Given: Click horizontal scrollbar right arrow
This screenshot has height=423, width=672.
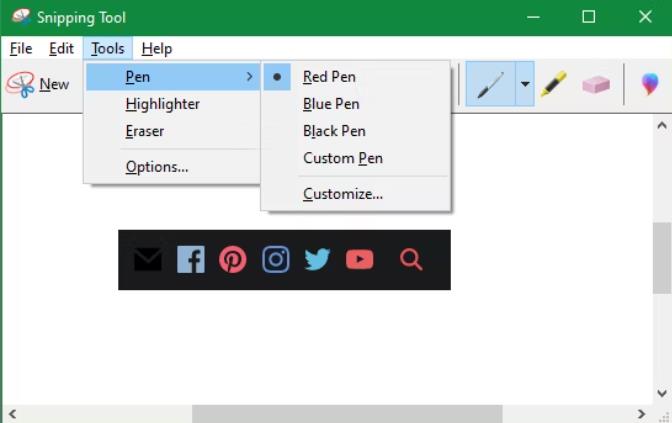Looking at the screenshot, I should tap(642, 414).
